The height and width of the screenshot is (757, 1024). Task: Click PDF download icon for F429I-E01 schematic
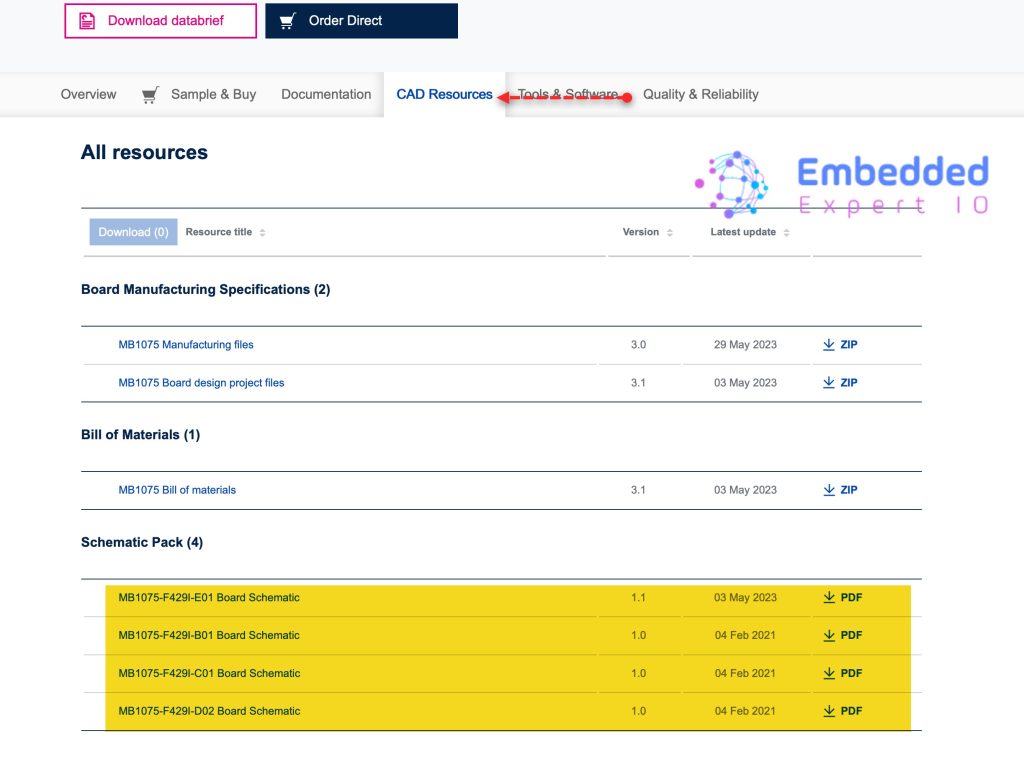click(x=828, y=598)
